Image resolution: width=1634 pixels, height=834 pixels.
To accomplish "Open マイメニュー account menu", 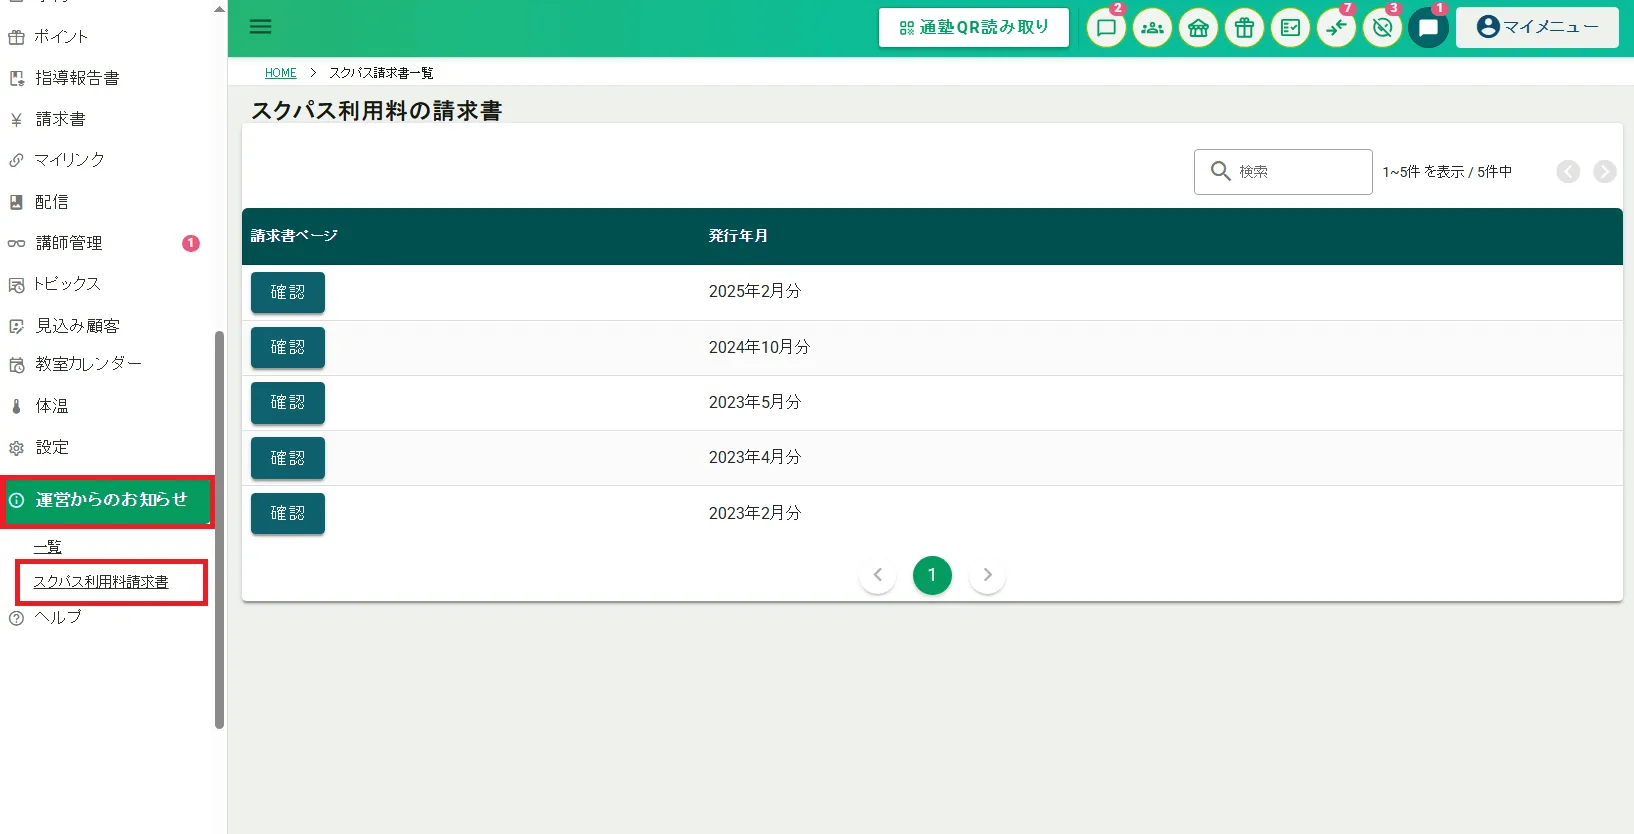I will coord(1537,27).
